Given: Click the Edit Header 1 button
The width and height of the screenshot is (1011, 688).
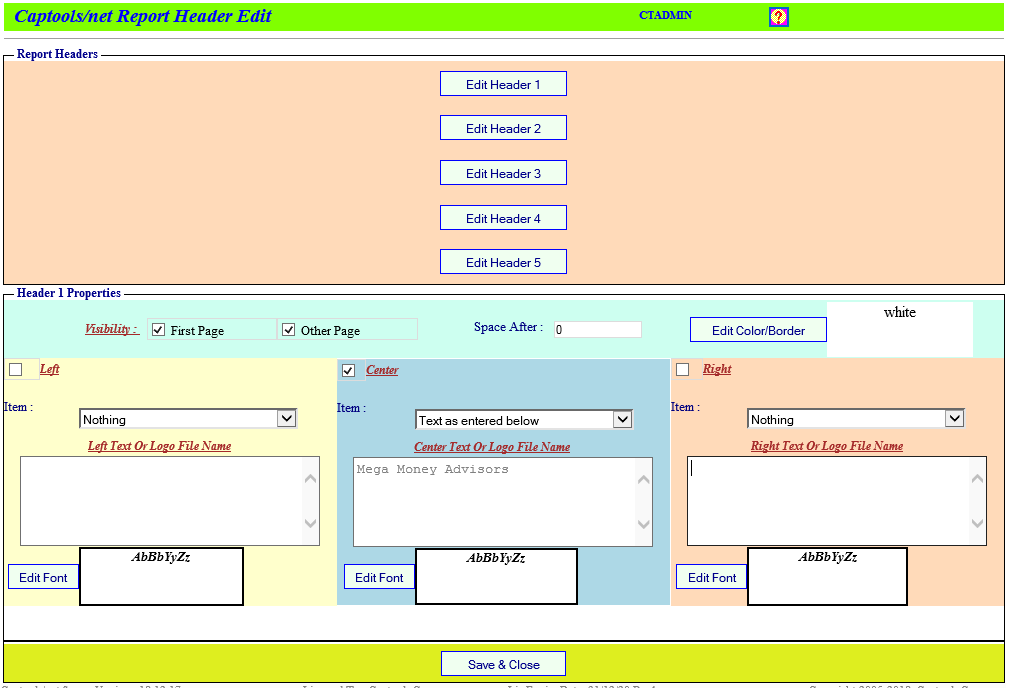Looking at the screenshot, I should pos(503,84).
